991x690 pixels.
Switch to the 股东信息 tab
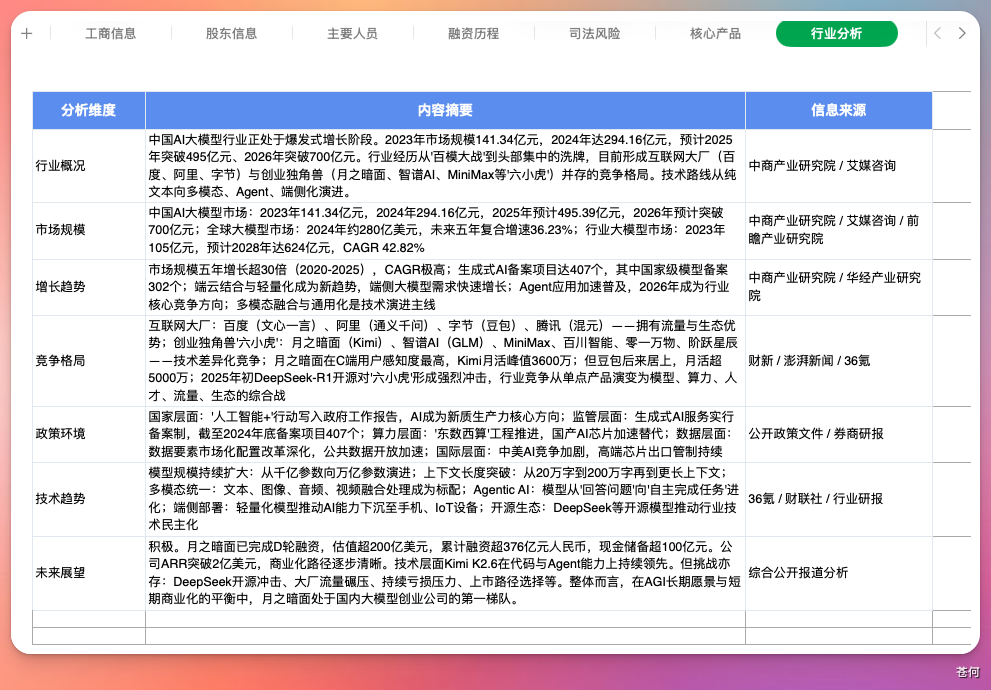(x=231, y=33)
